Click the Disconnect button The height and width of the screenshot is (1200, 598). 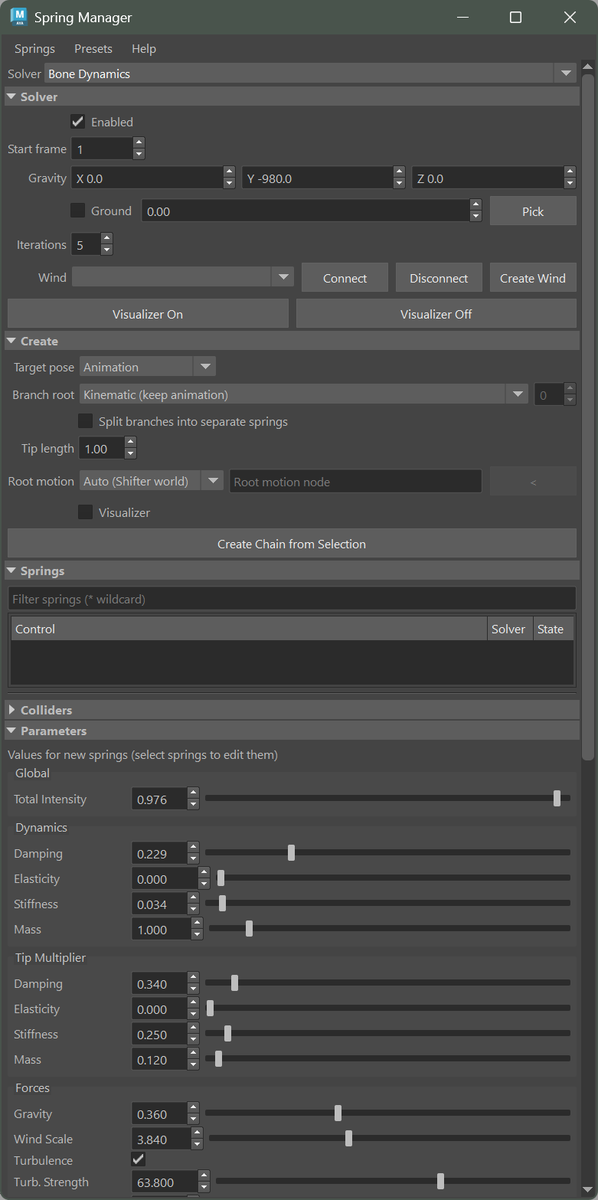(x=439, y=278)
